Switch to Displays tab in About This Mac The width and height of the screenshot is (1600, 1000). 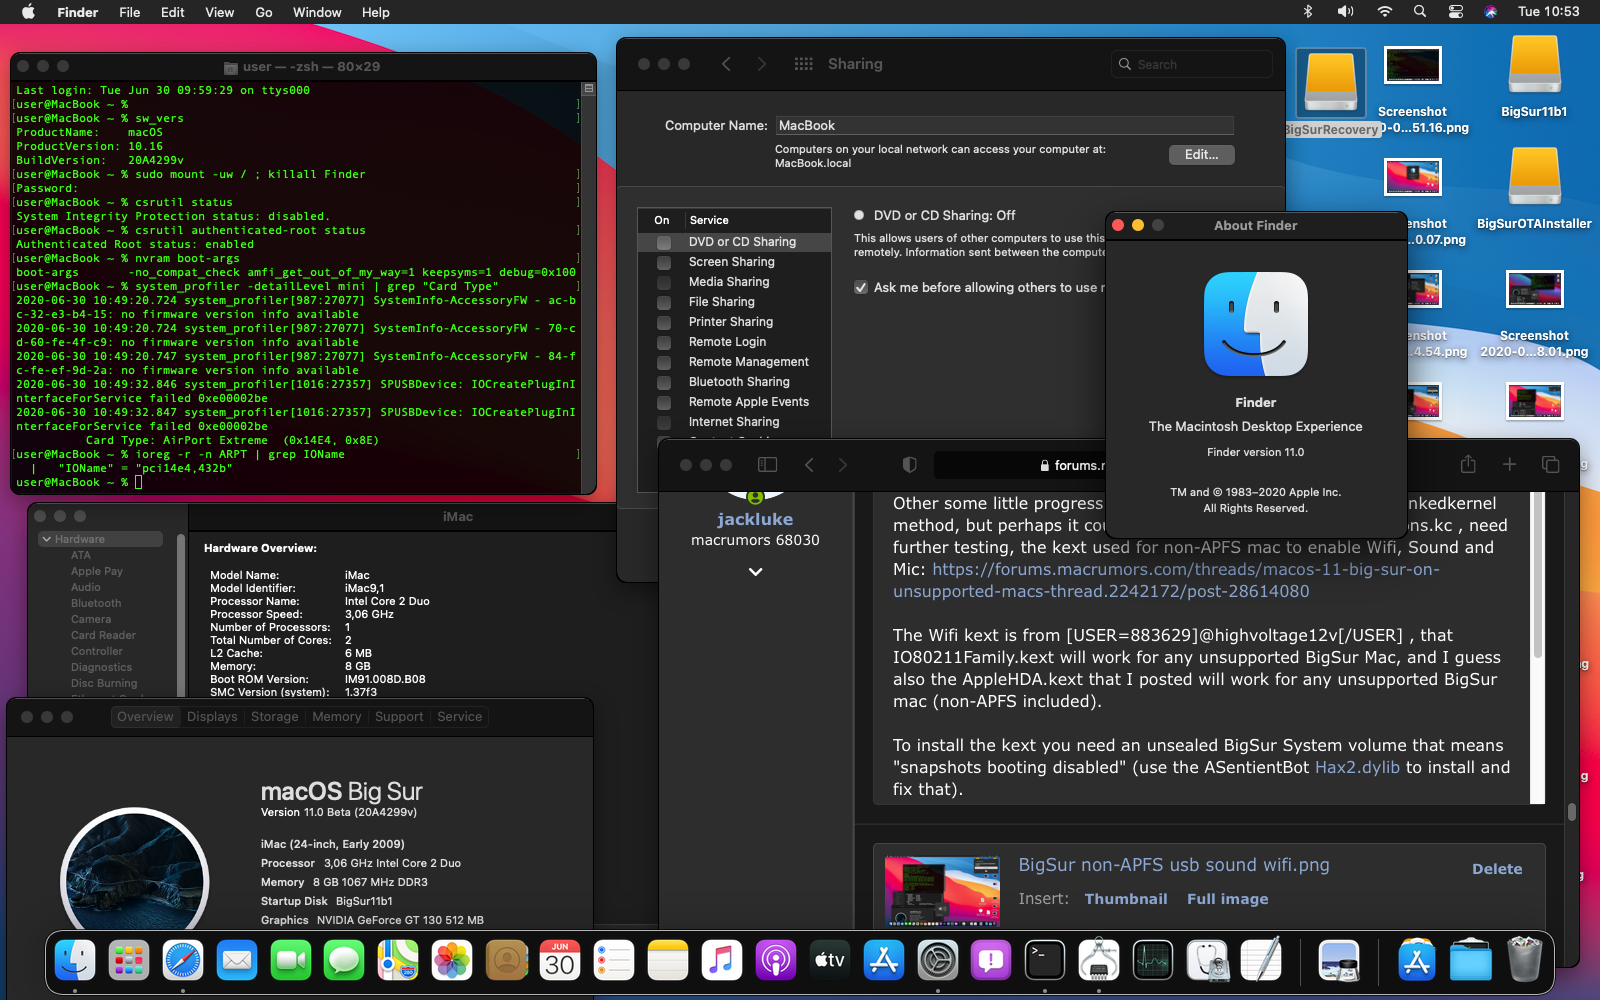point(212,717)
